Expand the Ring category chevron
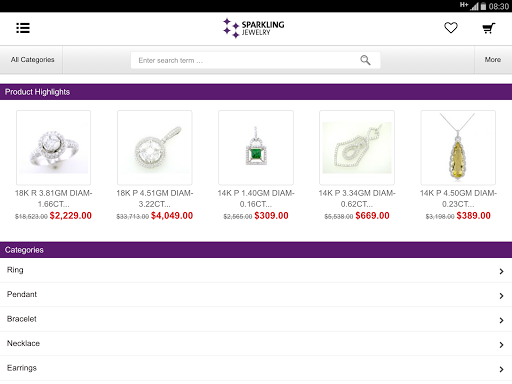The width and height of the screenshot is (512, 384). tap(501, 271)
